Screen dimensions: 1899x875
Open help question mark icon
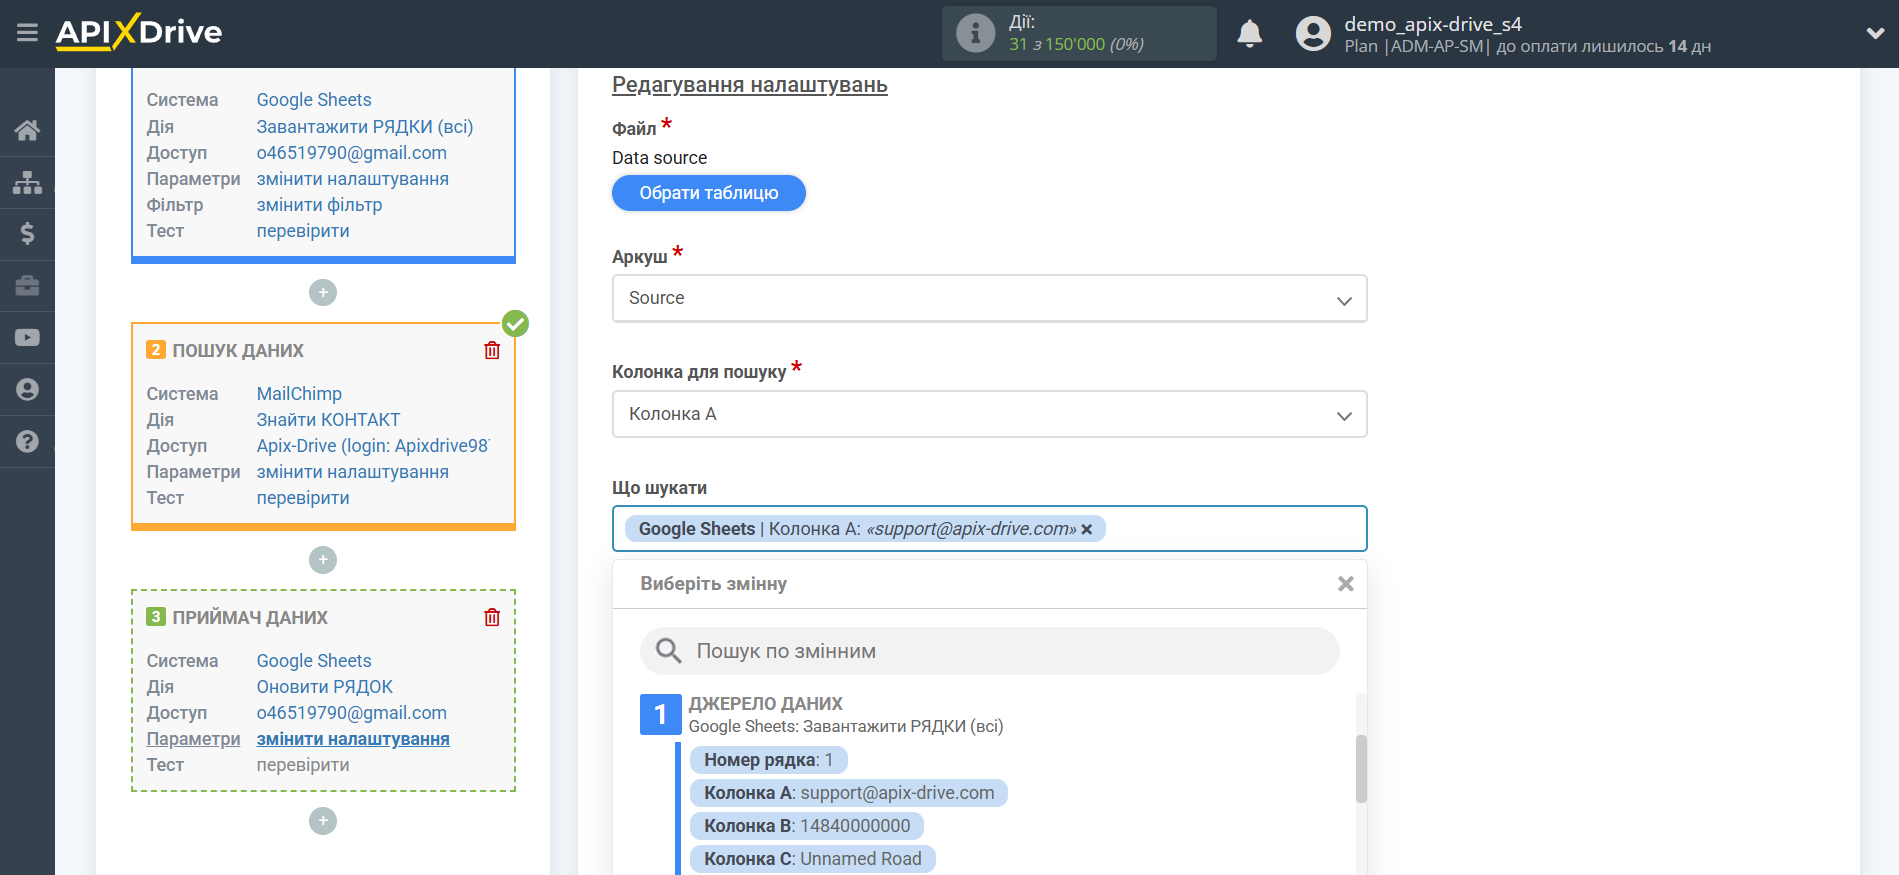point(27,441)
